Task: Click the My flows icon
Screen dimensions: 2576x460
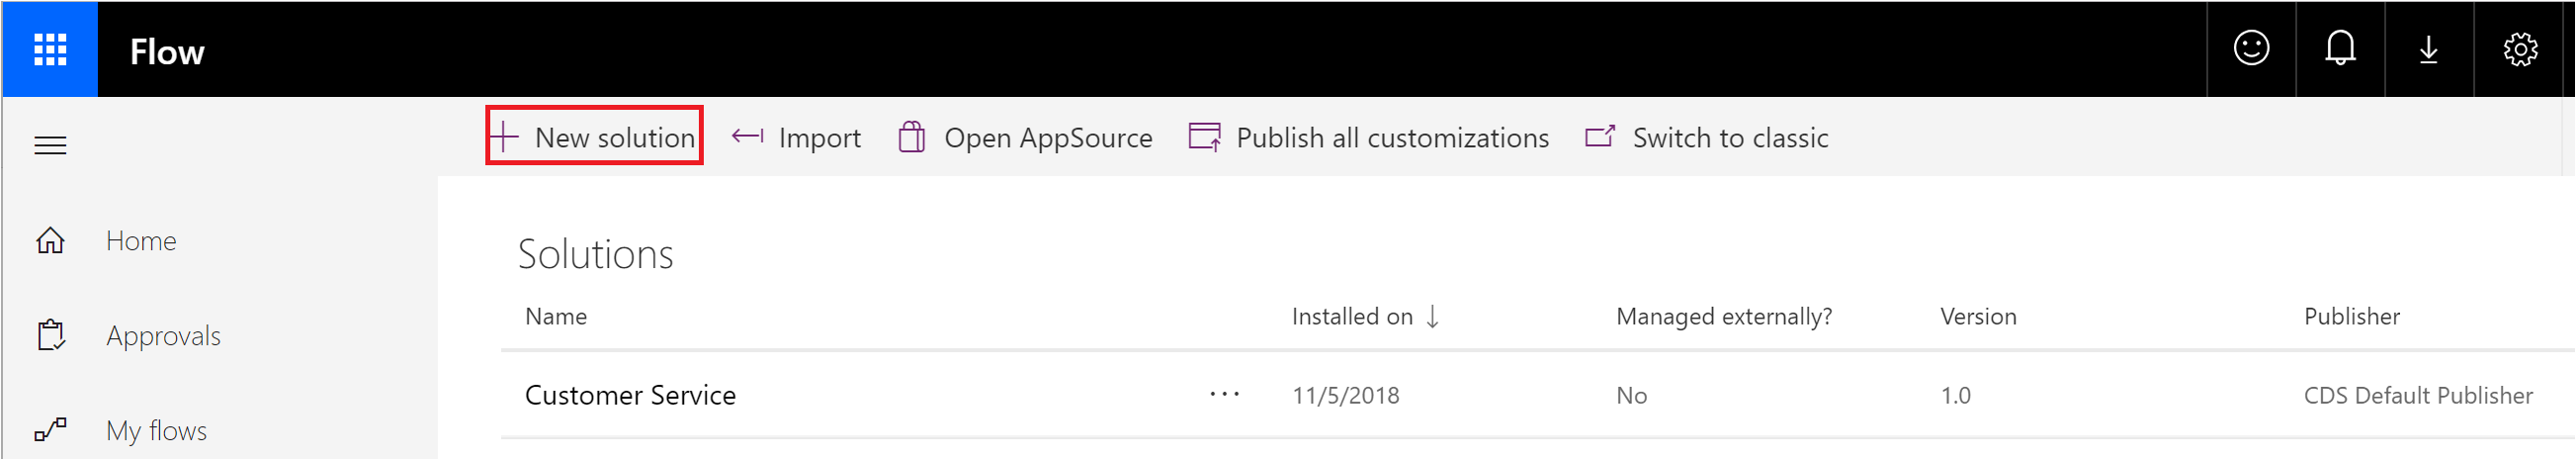Action: point(50,430)
